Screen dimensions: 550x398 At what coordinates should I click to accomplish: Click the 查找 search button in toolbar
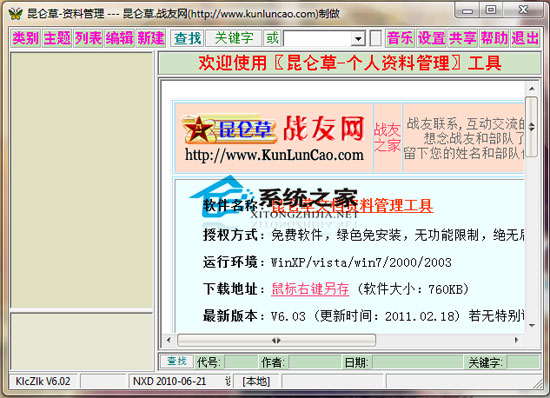187,38
